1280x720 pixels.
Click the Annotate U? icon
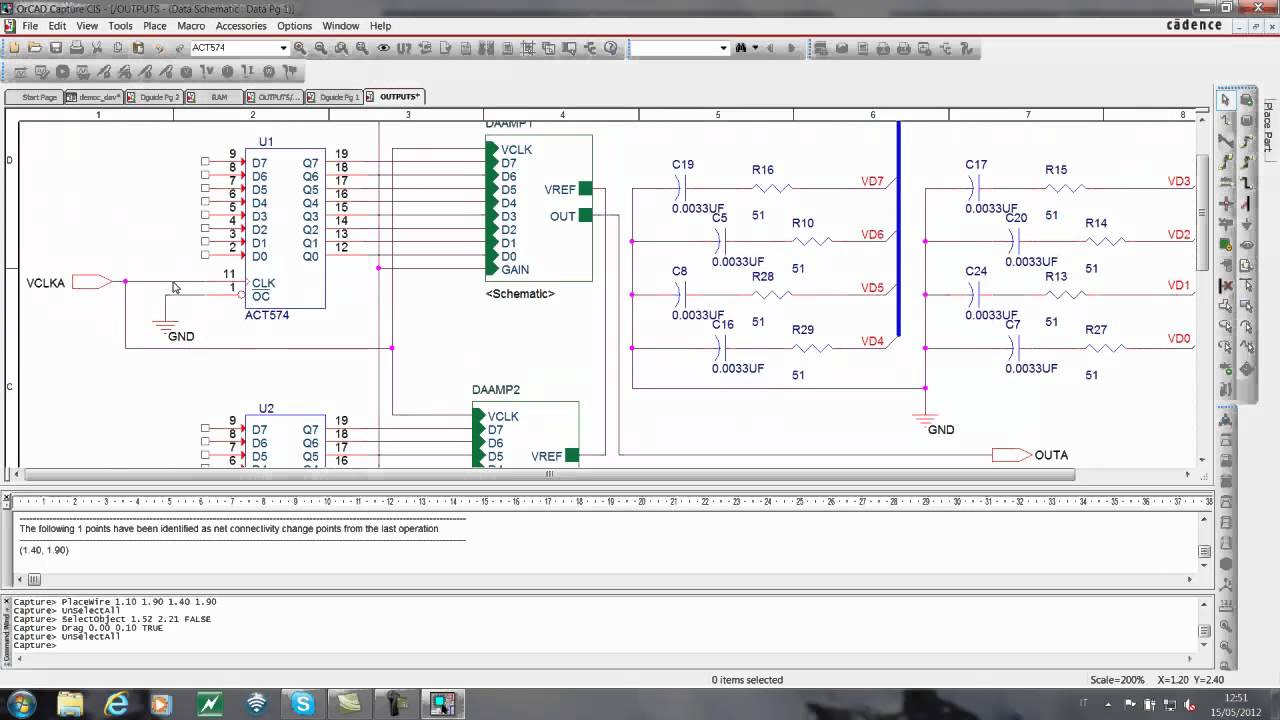click(x=404, y=47)
